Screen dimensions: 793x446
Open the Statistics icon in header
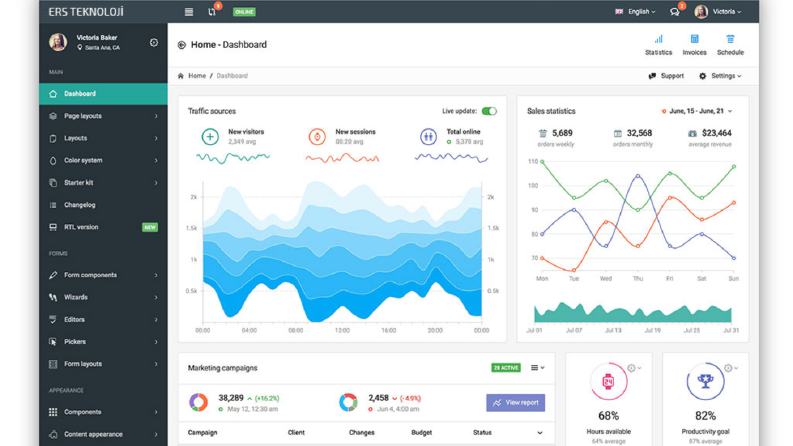point(658,39)
